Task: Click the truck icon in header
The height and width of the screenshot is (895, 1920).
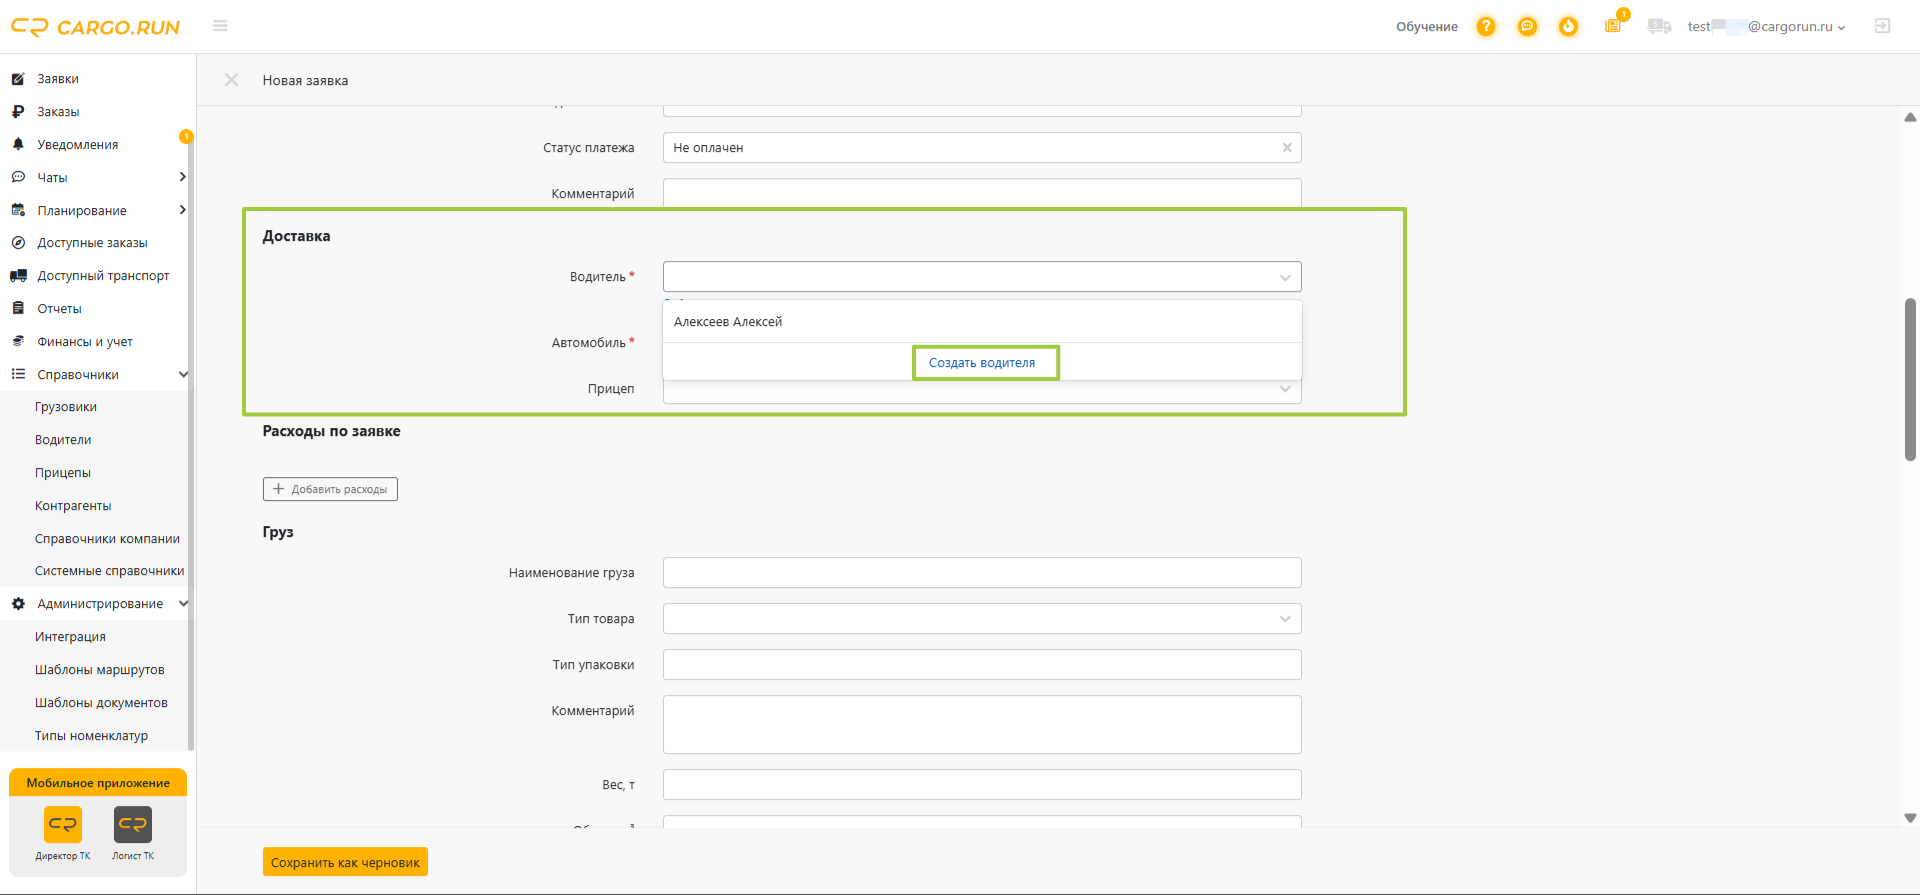Action: pyautogui.click(x=1659, y=27)
